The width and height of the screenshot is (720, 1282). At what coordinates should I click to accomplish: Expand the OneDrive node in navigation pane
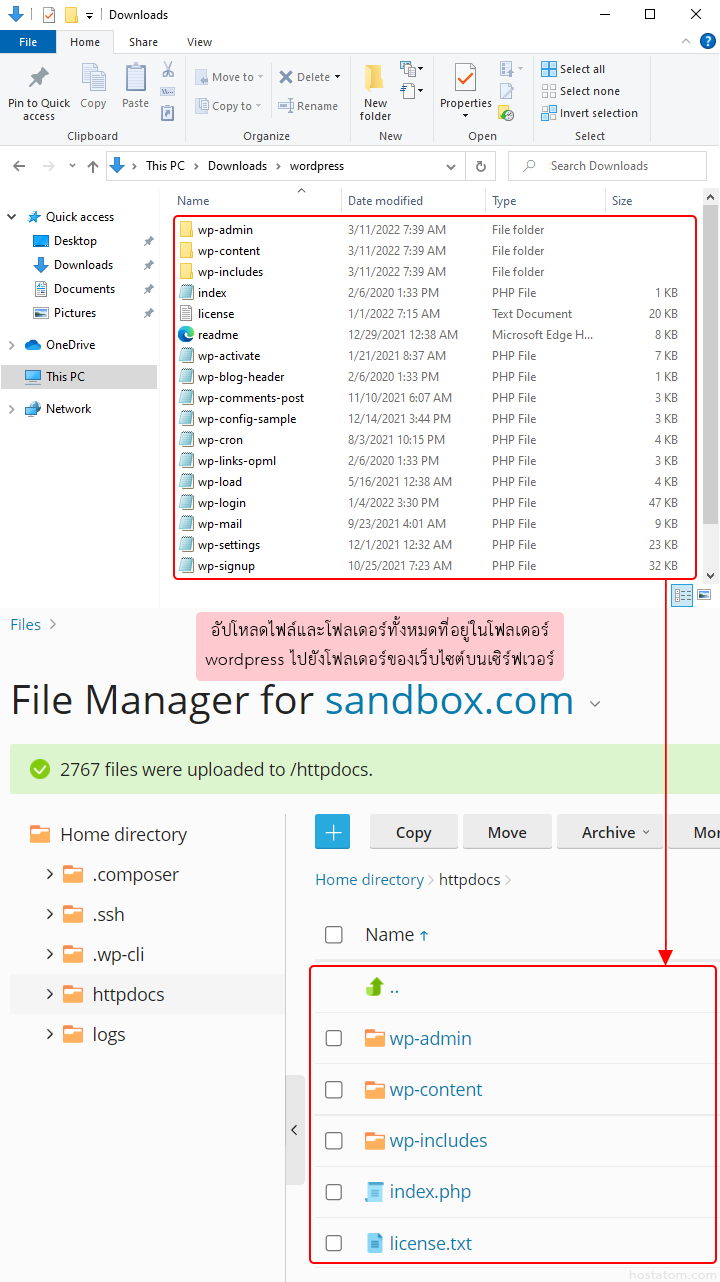pyautogui.click(x=12, y=345)
